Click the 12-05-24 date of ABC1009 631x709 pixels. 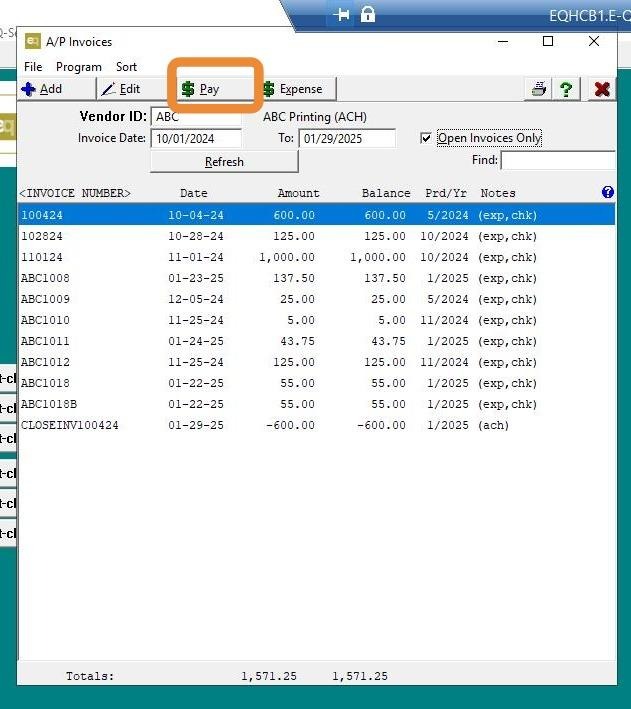point(196,299)
